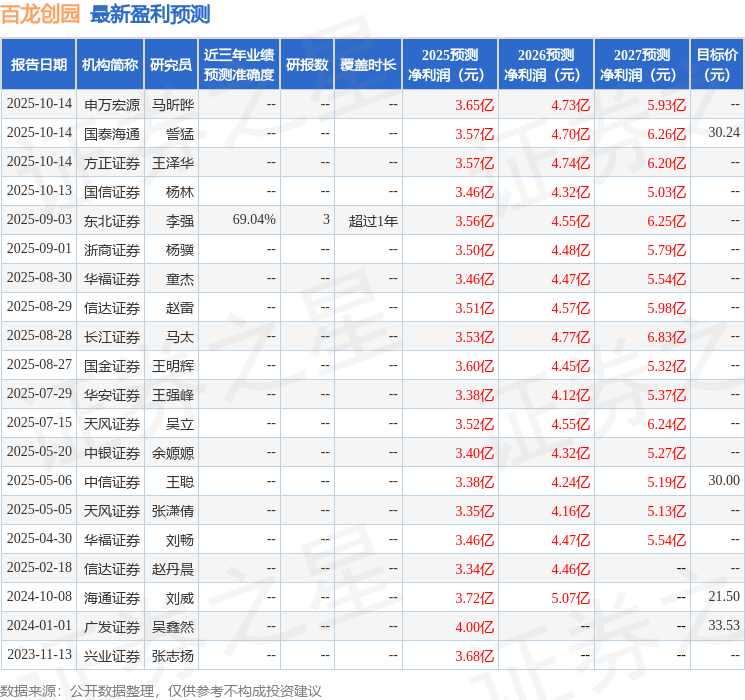Click the 中信证券 target price 30.00
The image size is (745, 700).
pyautogui.click(x=724, y=480)
